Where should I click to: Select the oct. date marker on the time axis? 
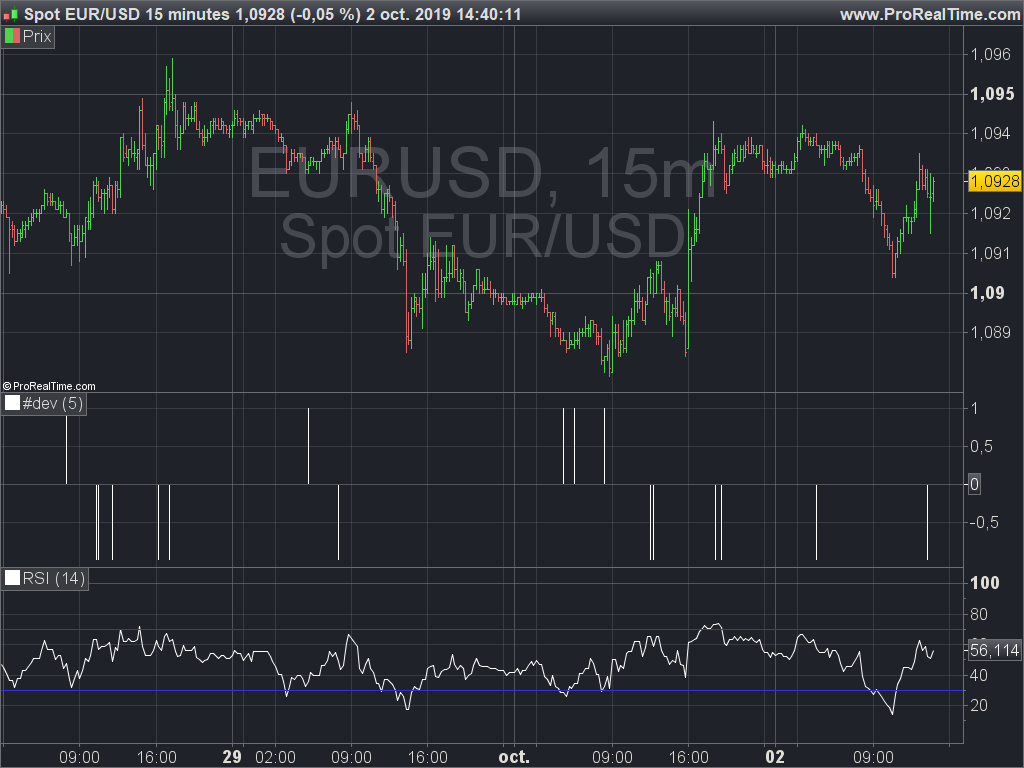[514, 757]
